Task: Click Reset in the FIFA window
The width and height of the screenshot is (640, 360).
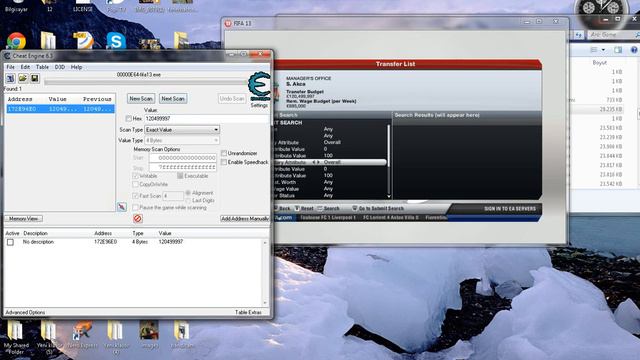Action: 307,209
